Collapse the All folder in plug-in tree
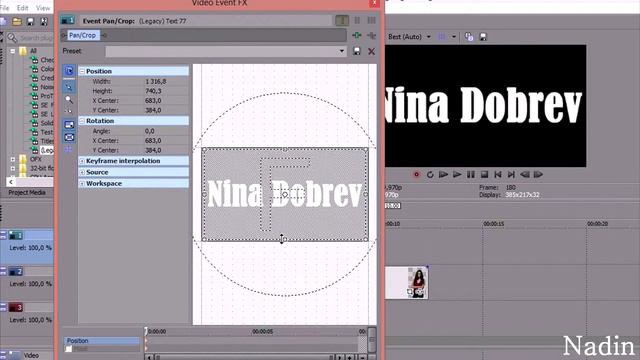 [x=13, y=51]
